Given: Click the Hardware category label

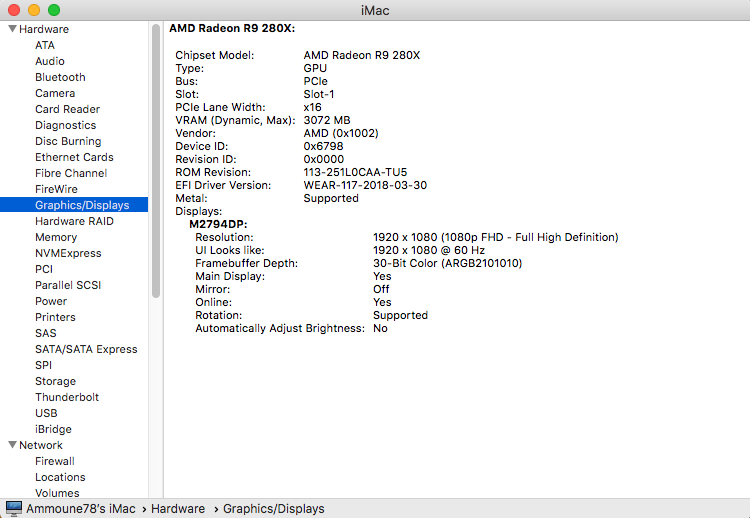Looking at the screenshot, I should click(x=44, y=29).
